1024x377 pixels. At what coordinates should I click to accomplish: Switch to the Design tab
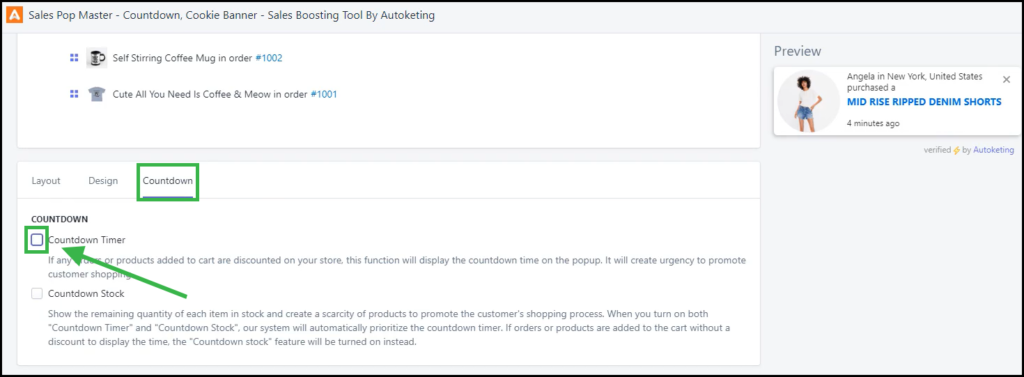103,181
